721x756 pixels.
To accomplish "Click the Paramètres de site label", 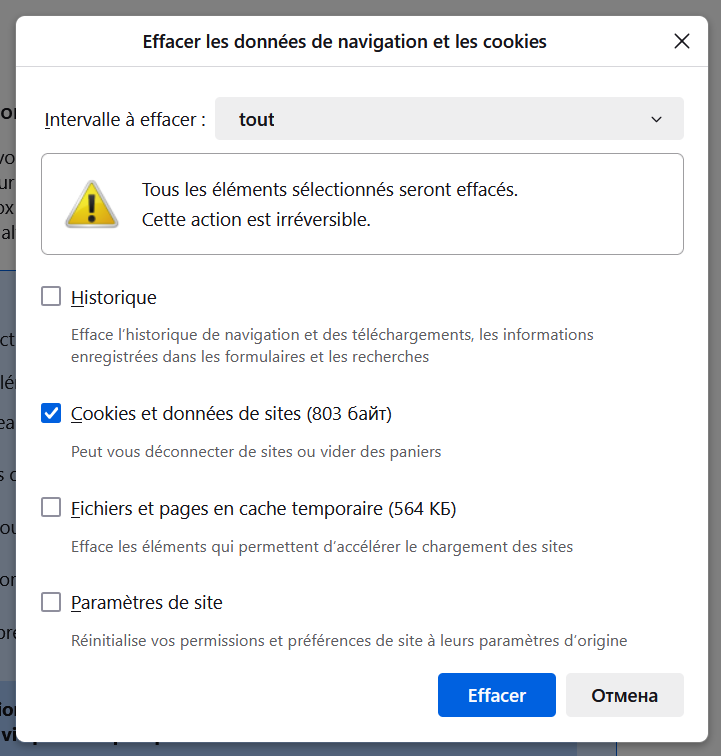I will (x=147, y=603).
